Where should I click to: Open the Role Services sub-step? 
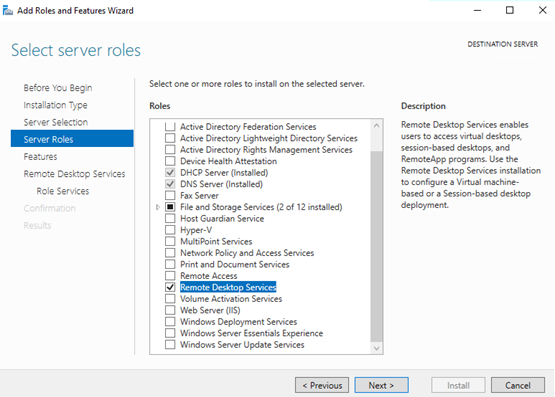[x=63, y=191]
